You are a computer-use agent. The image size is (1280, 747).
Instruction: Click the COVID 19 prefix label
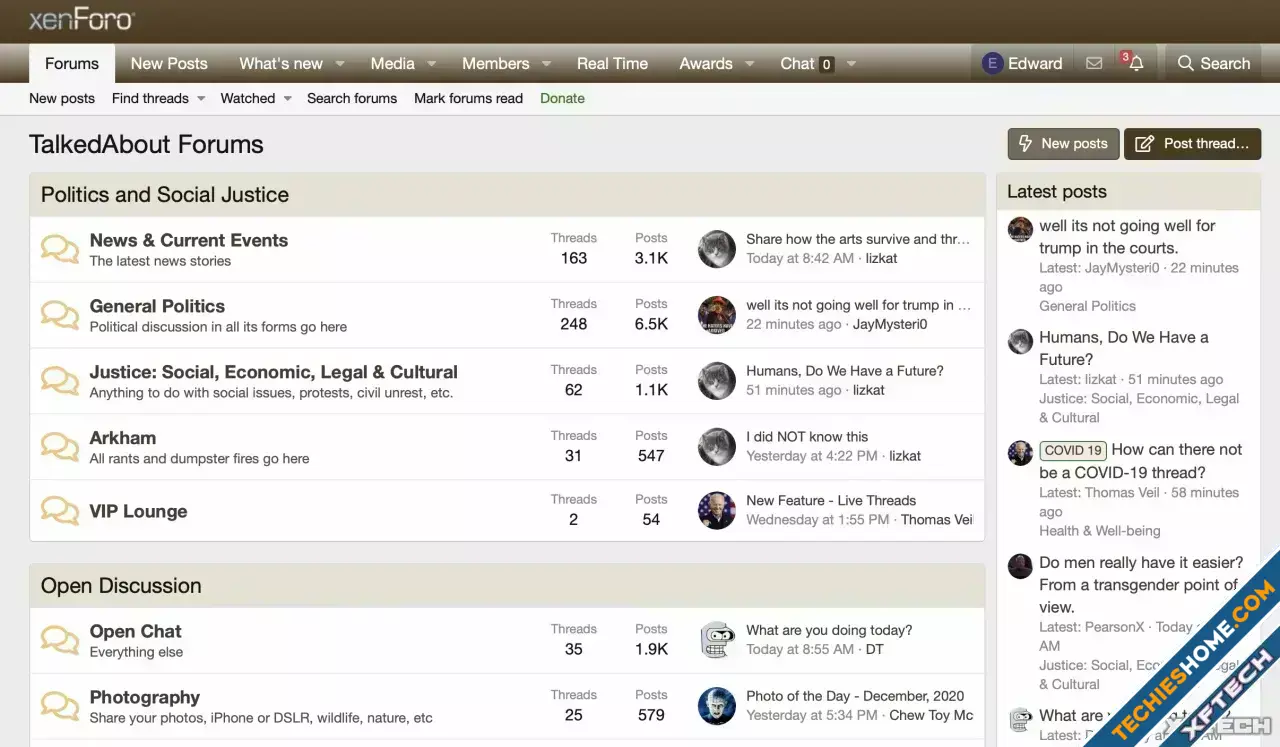click(x=1073, y=451)
